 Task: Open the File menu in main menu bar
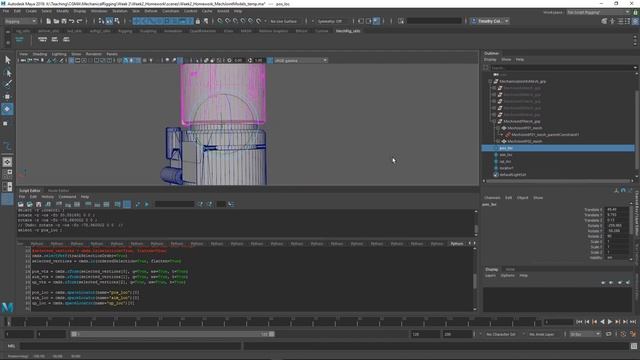click(6, 11)
